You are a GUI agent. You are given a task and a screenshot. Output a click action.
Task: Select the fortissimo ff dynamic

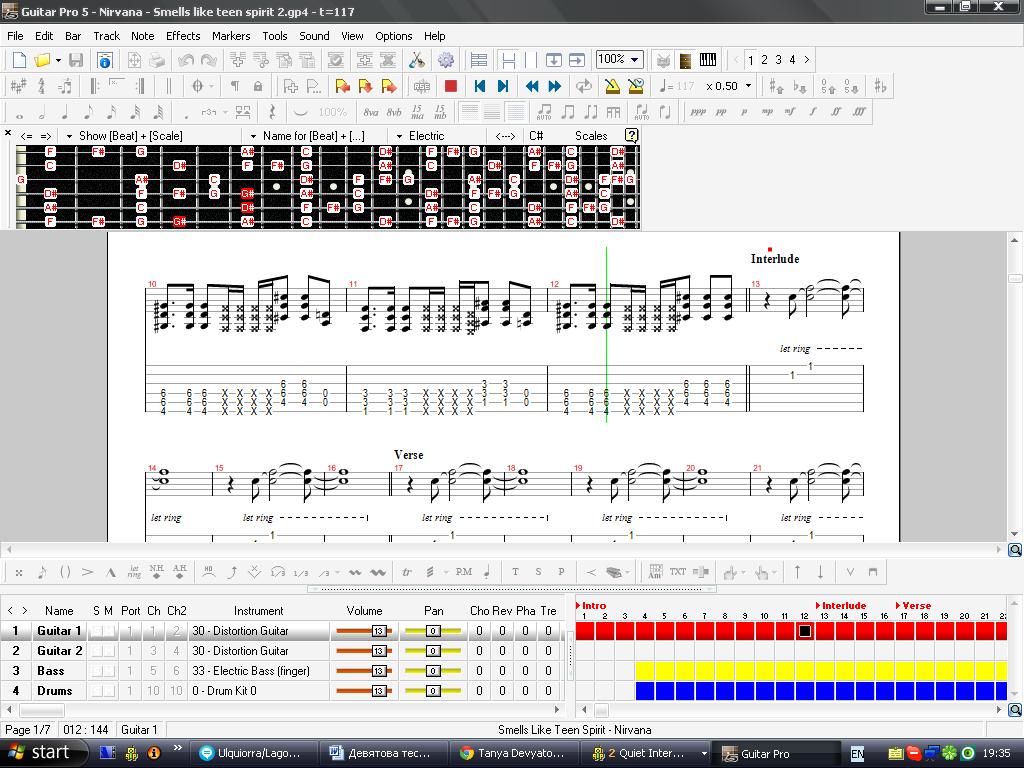836,112
